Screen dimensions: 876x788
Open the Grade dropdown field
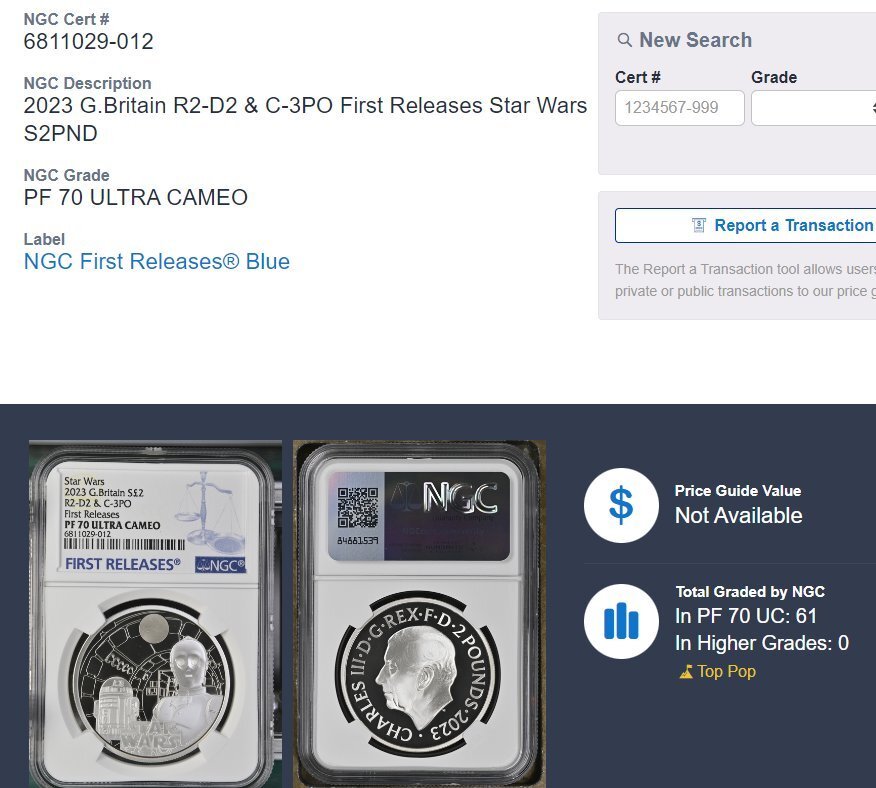(813, 108)
